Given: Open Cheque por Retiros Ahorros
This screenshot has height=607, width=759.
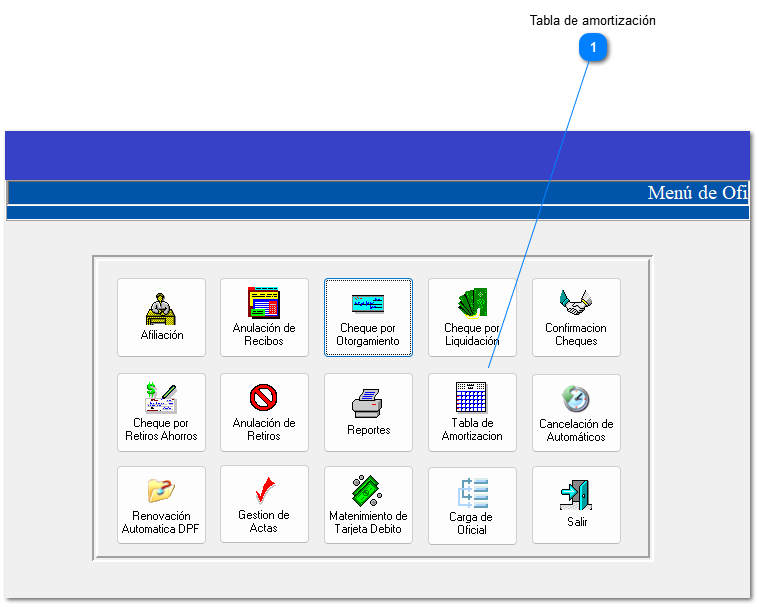Looking at the screenshot, I should point(161,412).
